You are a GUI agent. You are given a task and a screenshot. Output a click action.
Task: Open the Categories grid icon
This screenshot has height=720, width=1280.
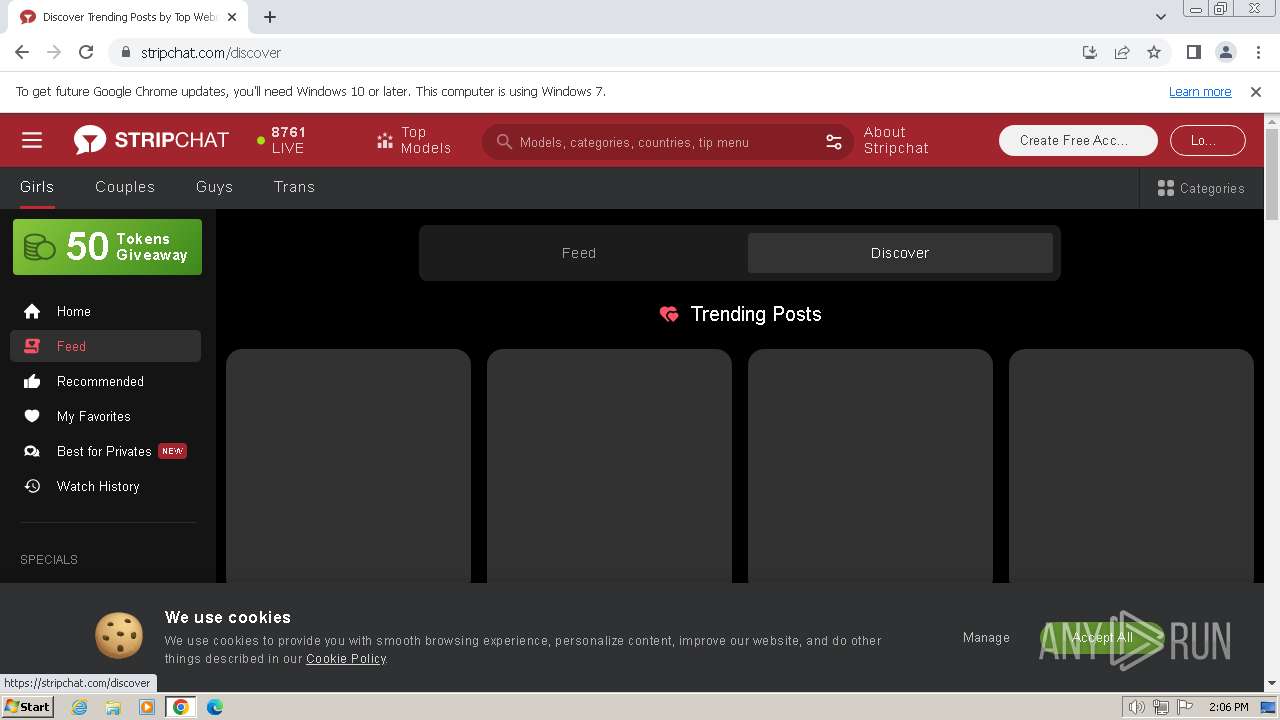[1165, 188]
